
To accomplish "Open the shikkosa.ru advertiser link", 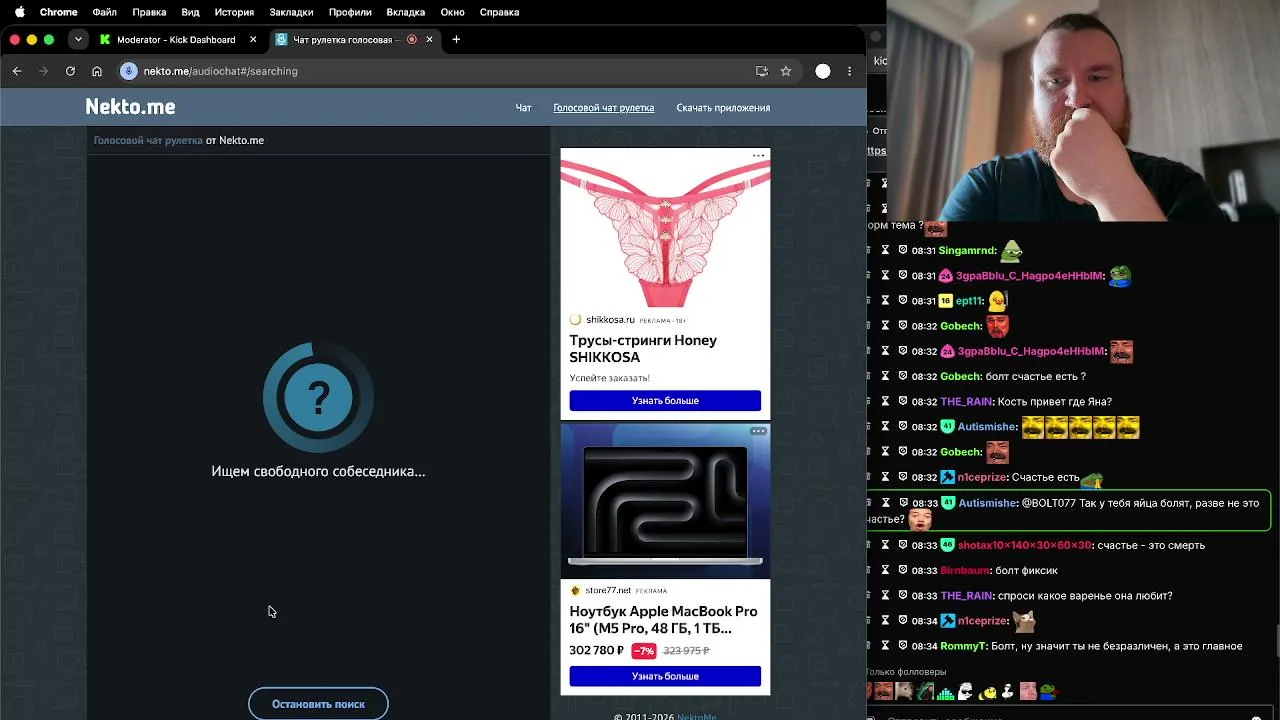I will click(610, 320).
